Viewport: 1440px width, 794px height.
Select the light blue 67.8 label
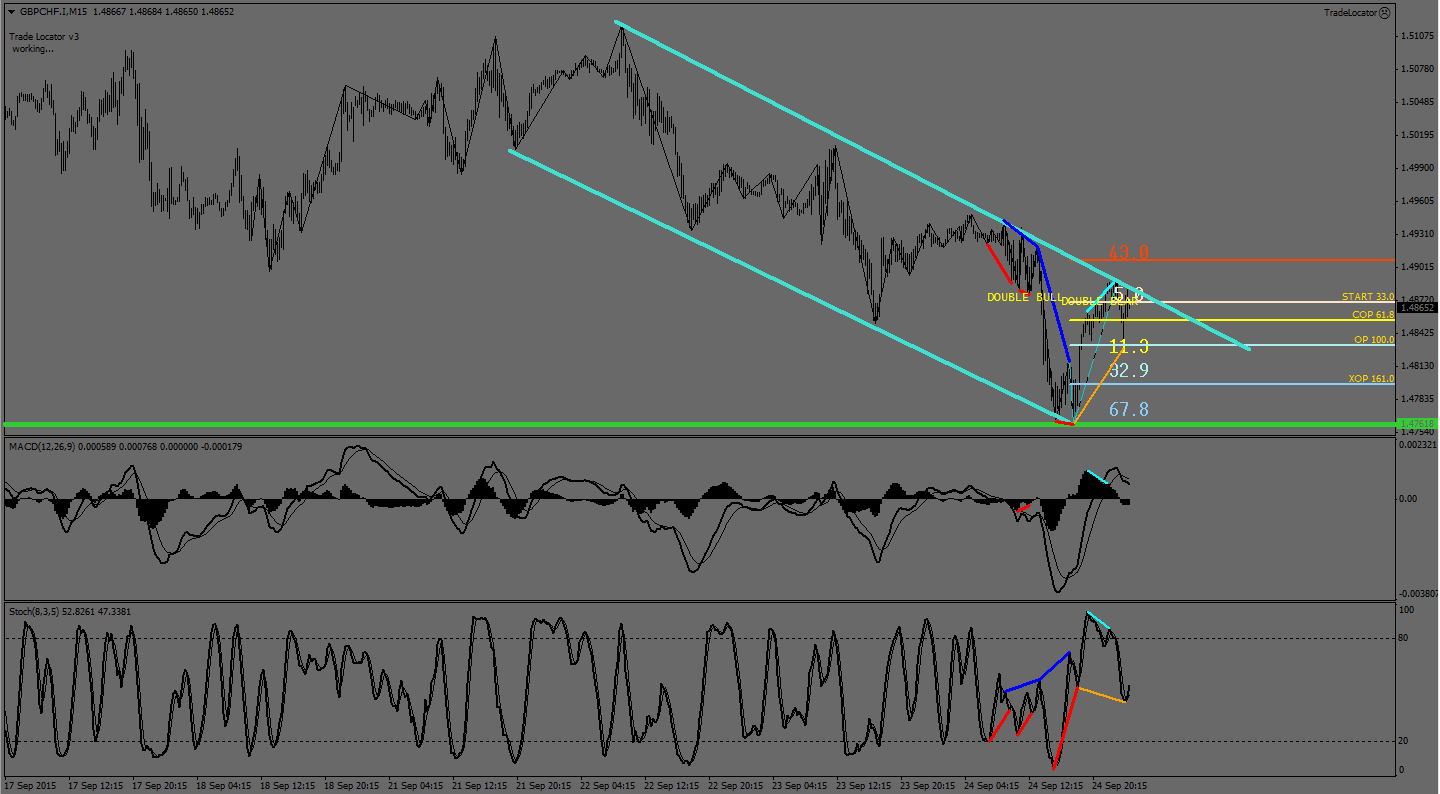click(1128, 409)
